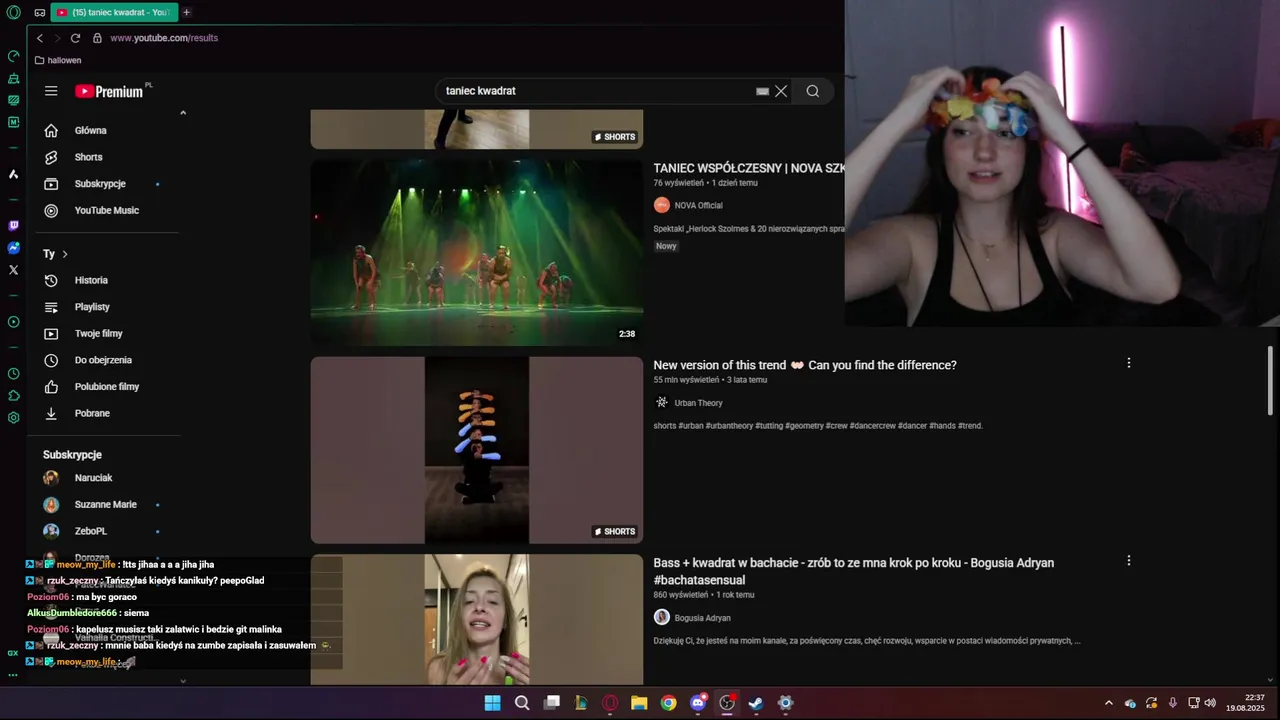Go to YouTube Premium home logo
Image resolution: width=1280 pixels, height=720 pixels.
point(110,91)
